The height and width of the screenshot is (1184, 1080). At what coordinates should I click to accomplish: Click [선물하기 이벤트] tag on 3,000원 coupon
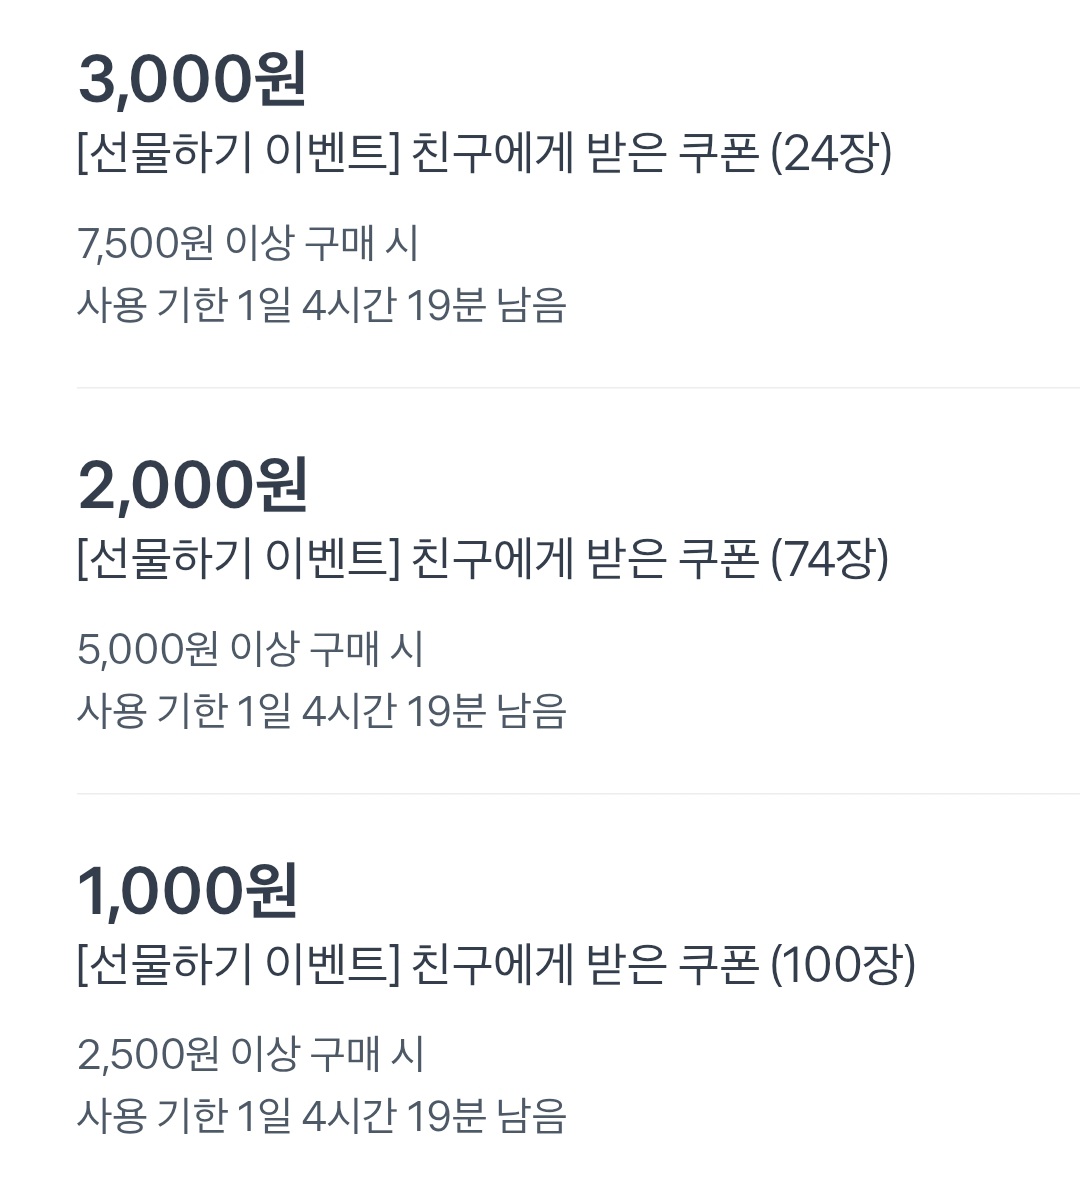tap(238, 154)
